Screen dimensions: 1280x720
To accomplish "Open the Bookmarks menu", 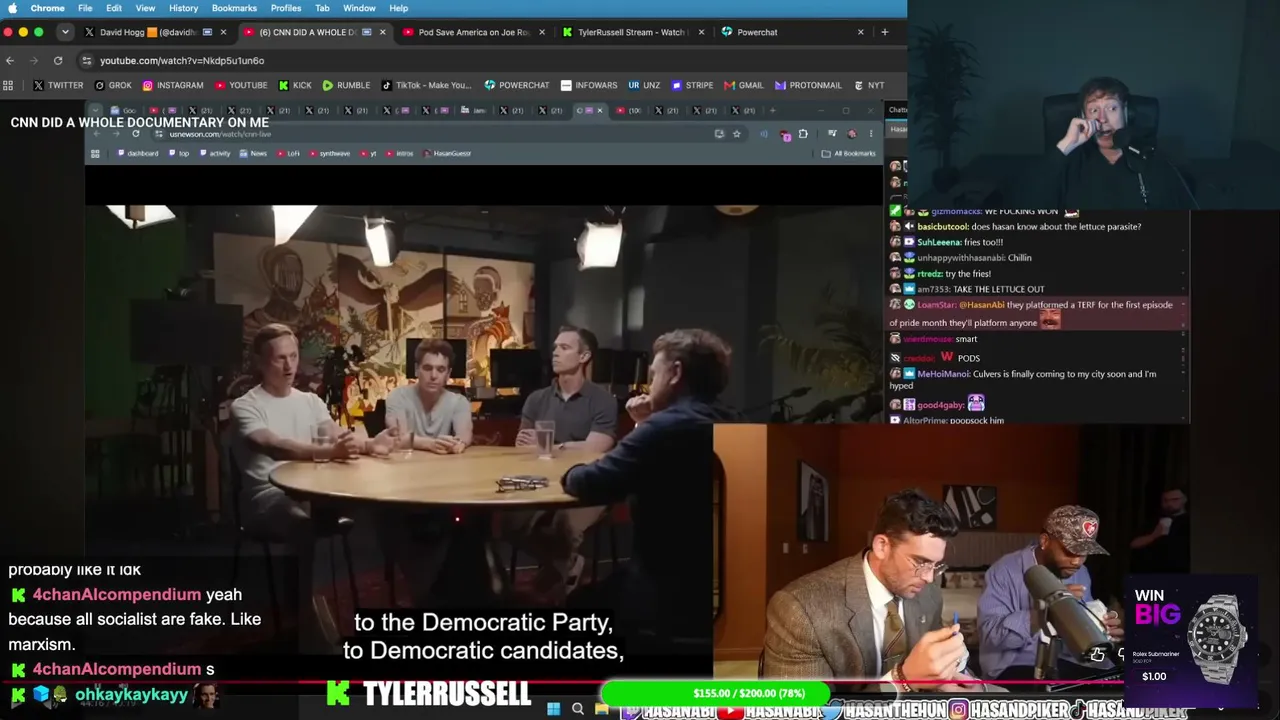I will click(x=234, y=8).
